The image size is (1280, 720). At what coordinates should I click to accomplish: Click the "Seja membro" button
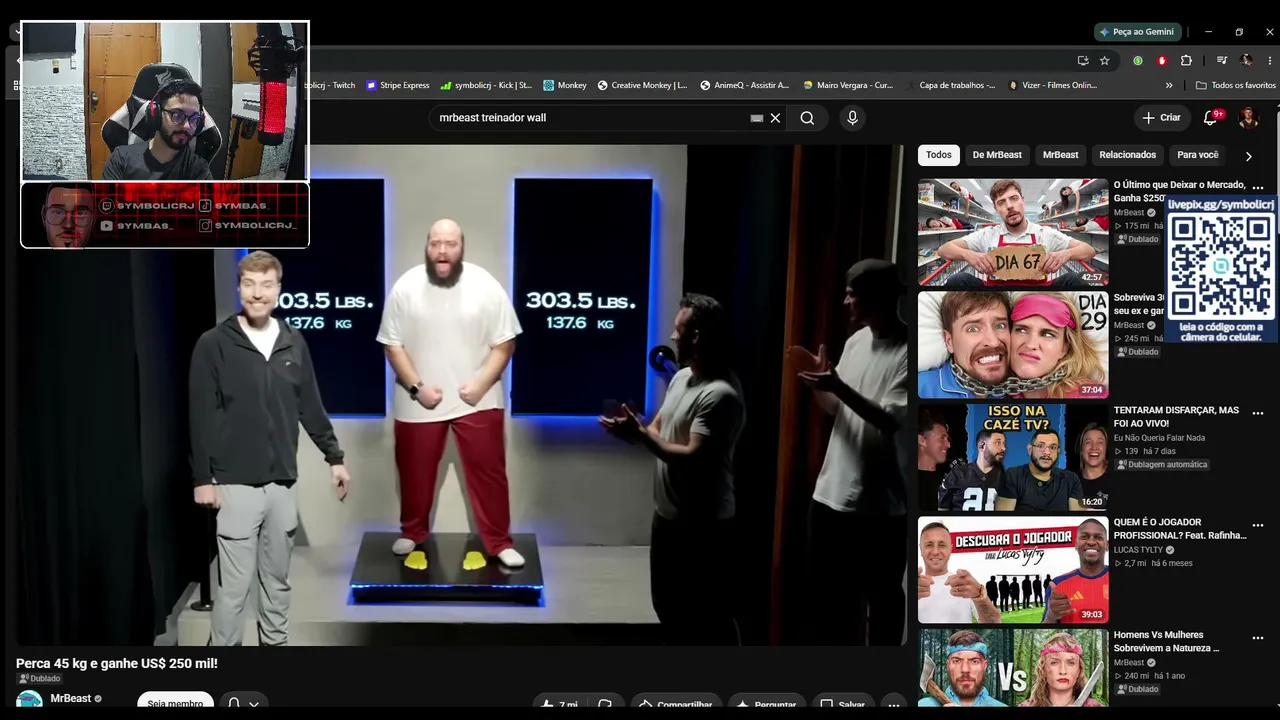click(175, 703)
